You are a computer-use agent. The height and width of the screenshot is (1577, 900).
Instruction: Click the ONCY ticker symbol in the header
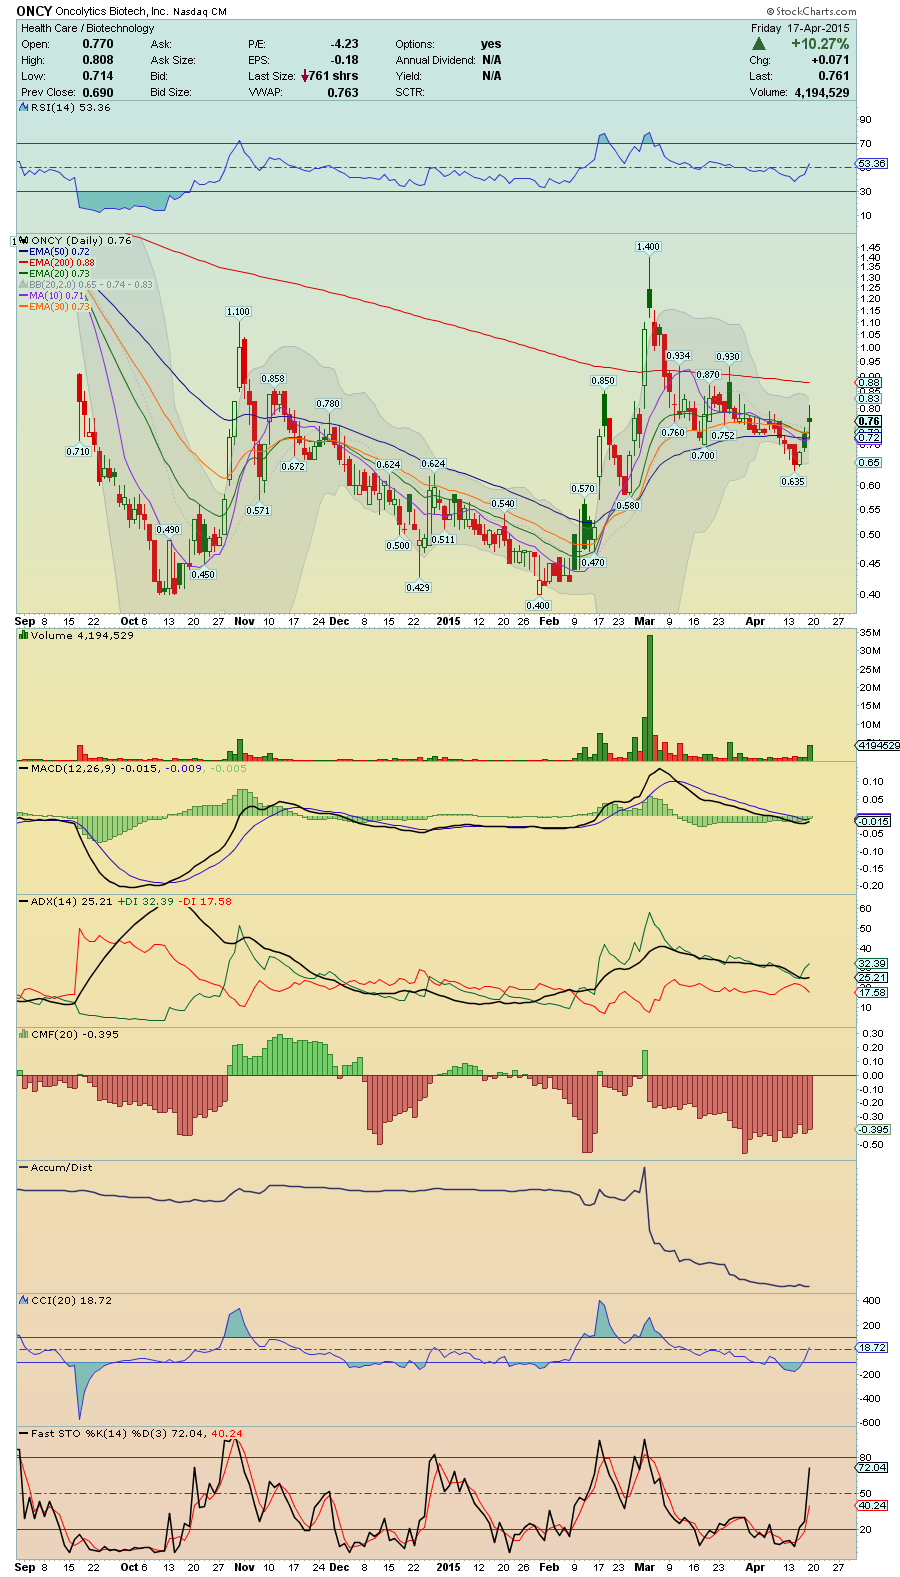click(34, 12)
